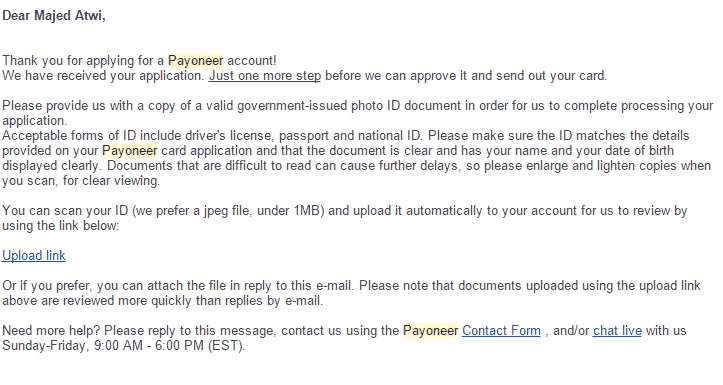
Task: Click the 'Need more help?' text
Action: coord(51,331)
